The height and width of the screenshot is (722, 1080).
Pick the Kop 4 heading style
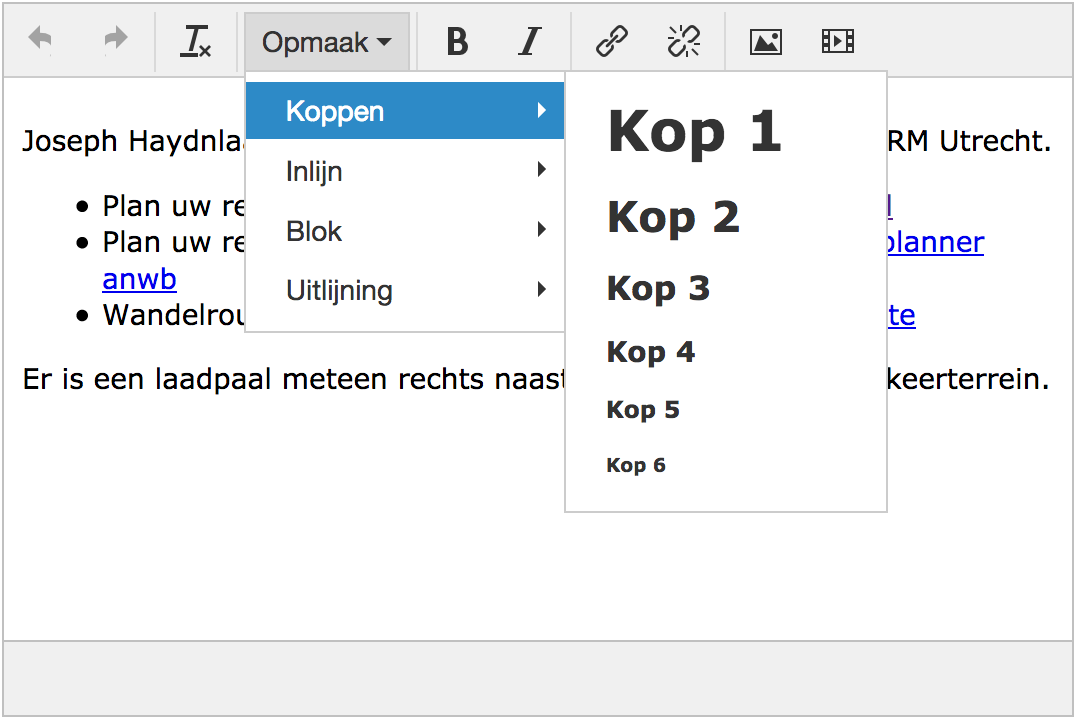[650, 352]
